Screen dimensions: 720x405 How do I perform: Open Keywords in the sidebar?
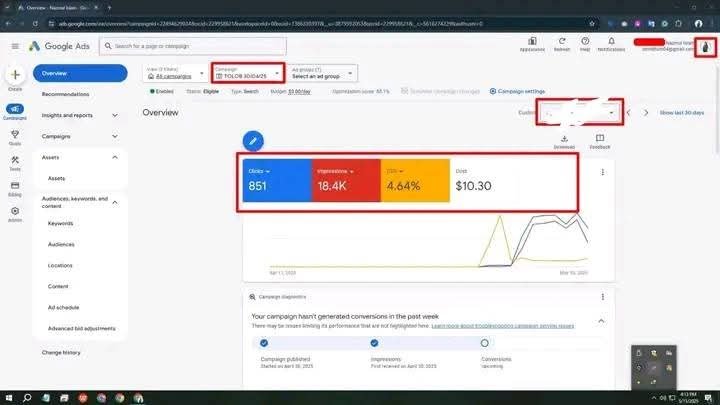tap(60, 223)
